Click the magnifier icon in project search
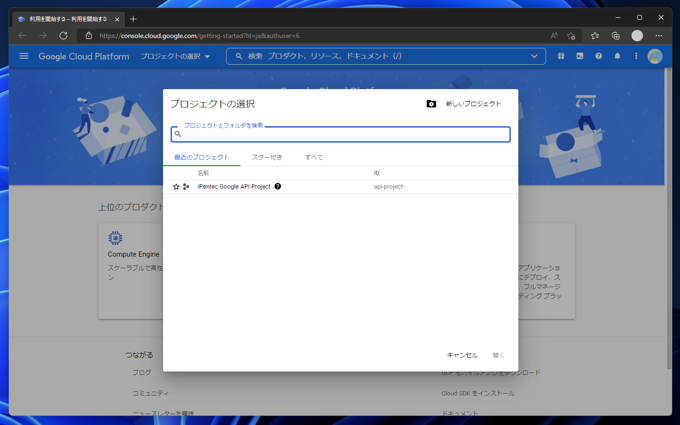This screenshot has width=680, height=425. (178, 134)
